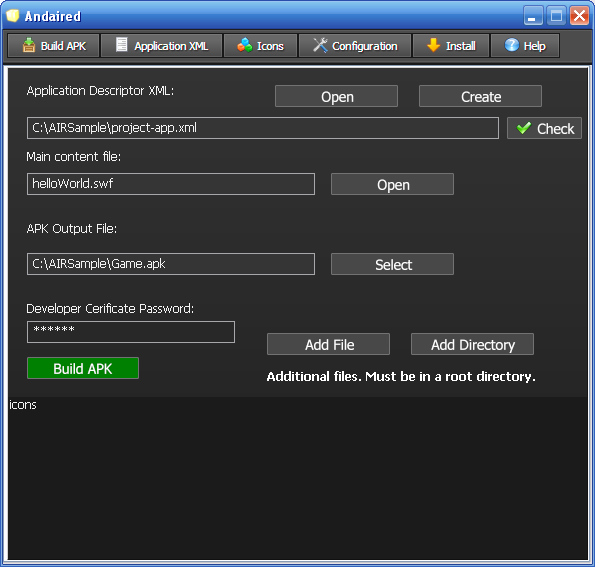This screenshot has width=595, height=567.
Task: Maximize the Andaired window
Action: click(556, 16)
